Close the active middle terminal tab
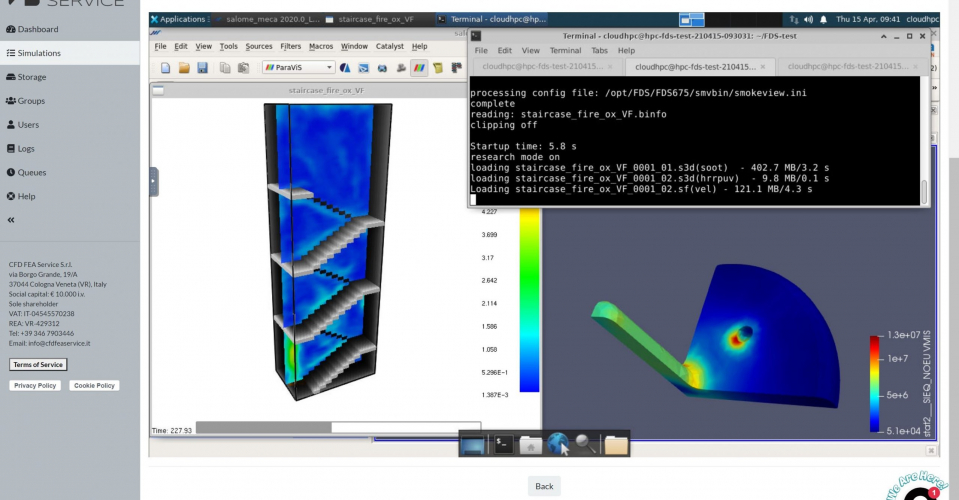Viewport: 959px width, 500px height. click(763, 67)
